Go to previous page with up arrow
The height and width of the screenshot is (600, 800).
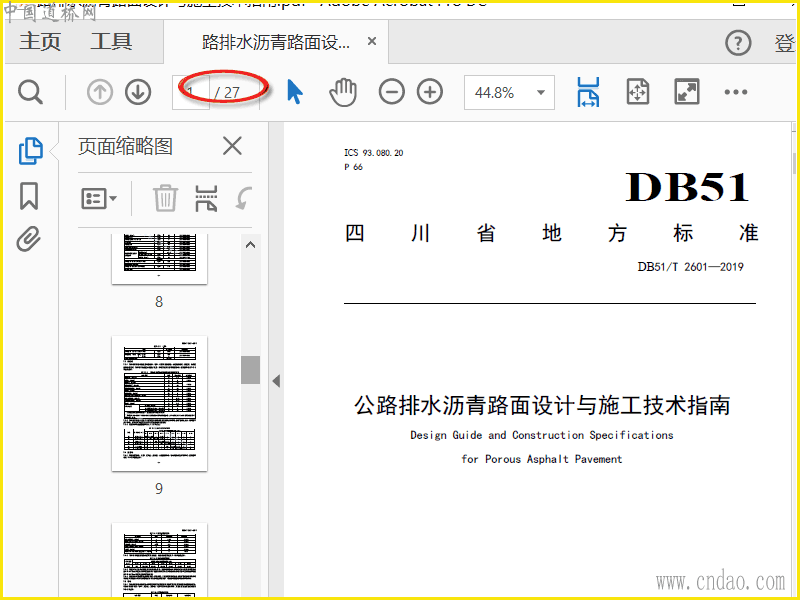(x=100, y=93)
